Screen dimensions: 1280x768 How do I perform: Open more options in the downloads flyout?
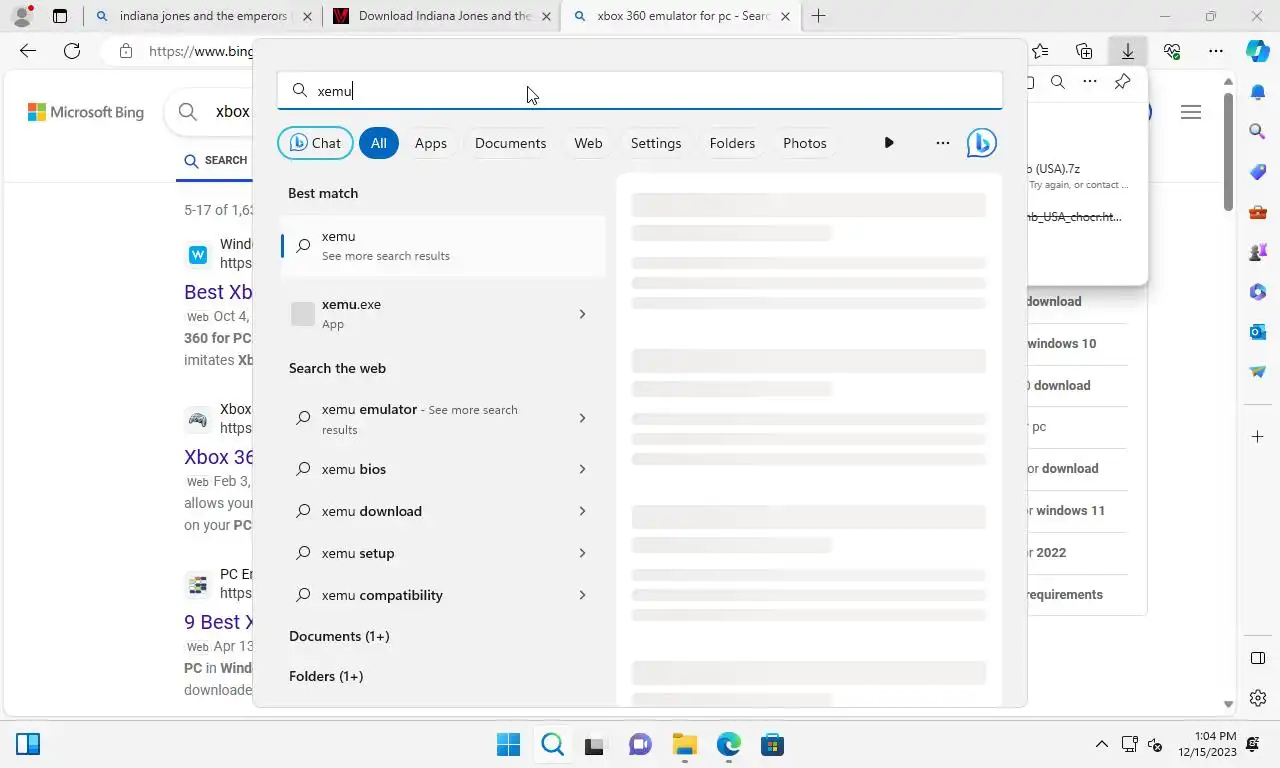click(1090, 82)
